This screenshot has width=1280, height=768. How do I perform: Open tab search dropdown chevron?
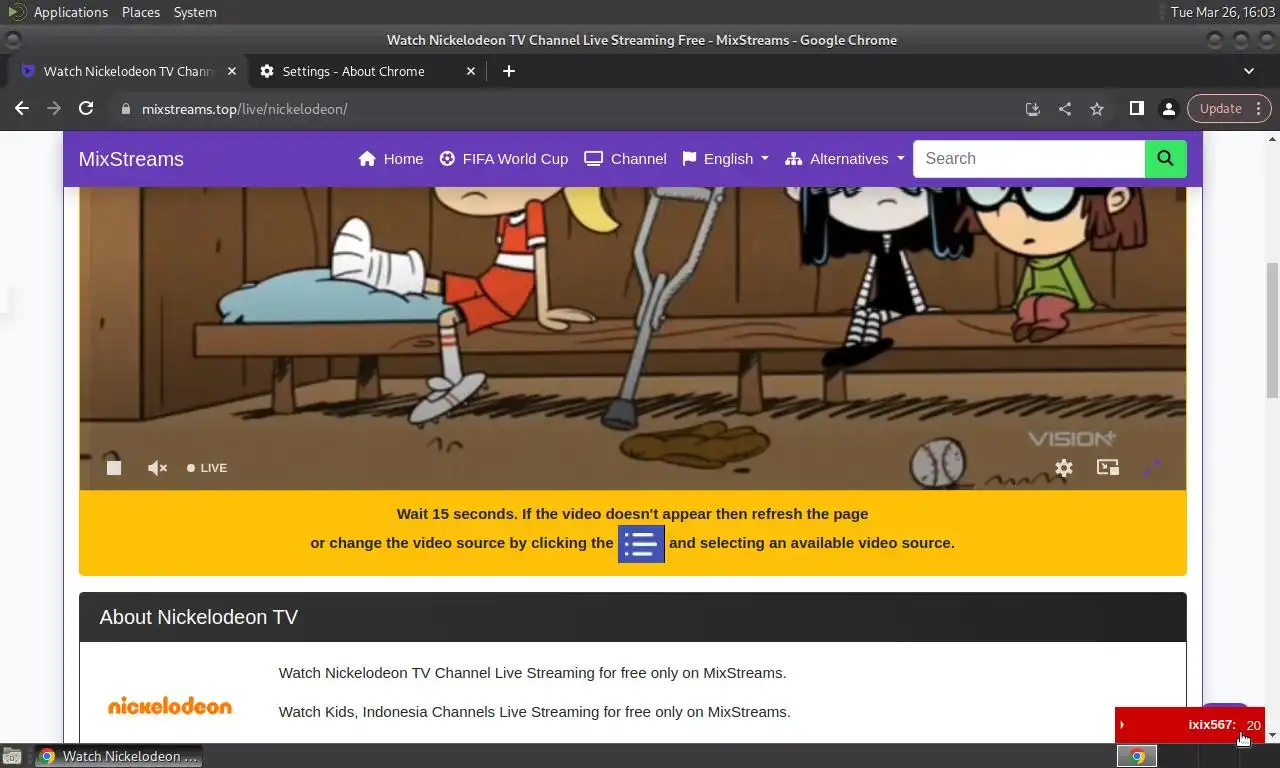click(1249, 71)
